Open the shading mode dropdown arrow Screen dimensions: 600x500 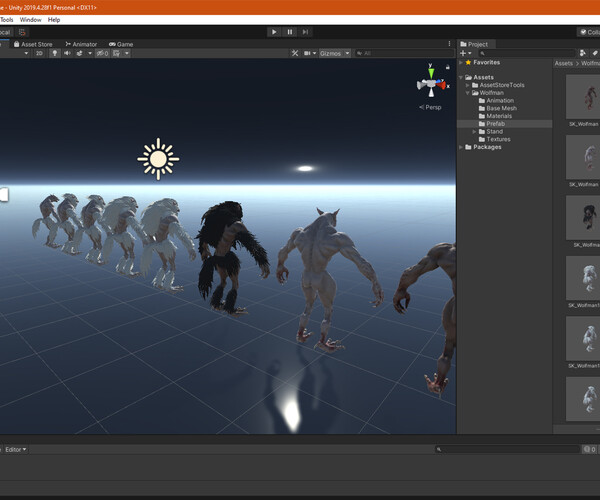(26, 53)
